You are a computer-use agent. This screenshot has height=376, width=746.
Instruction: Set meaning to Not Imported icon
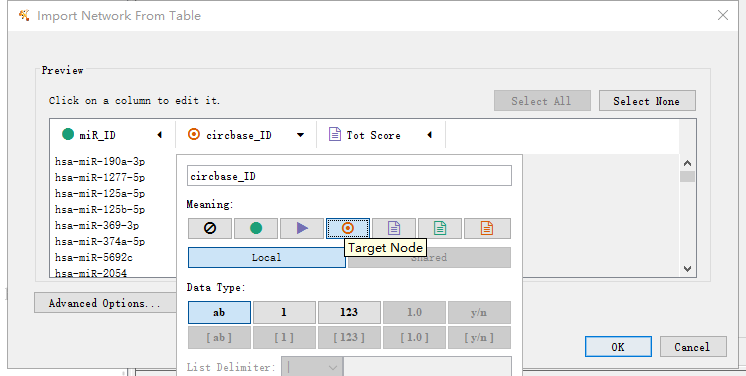click(x=210, y=228)
